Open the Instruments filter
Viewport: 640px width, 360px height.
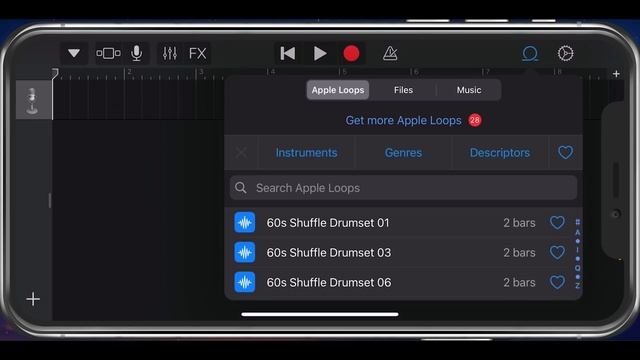click(x=306, y=153)
